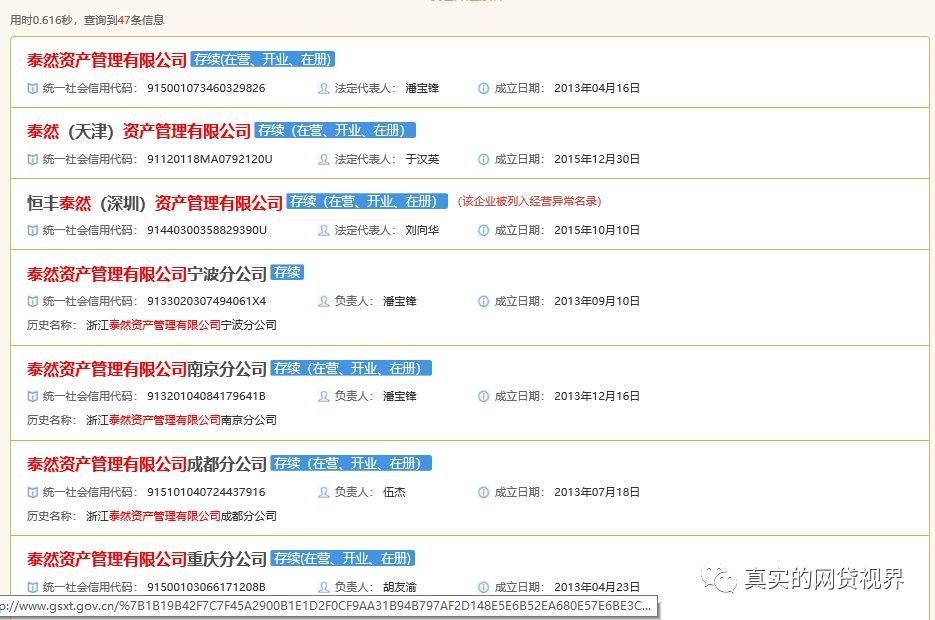Image resolution: width=935 pixels, height=620 pixels.
Task: Open 恒丰泰然（深圳）资产管理有限公司 listing
Action: point(155,203)
